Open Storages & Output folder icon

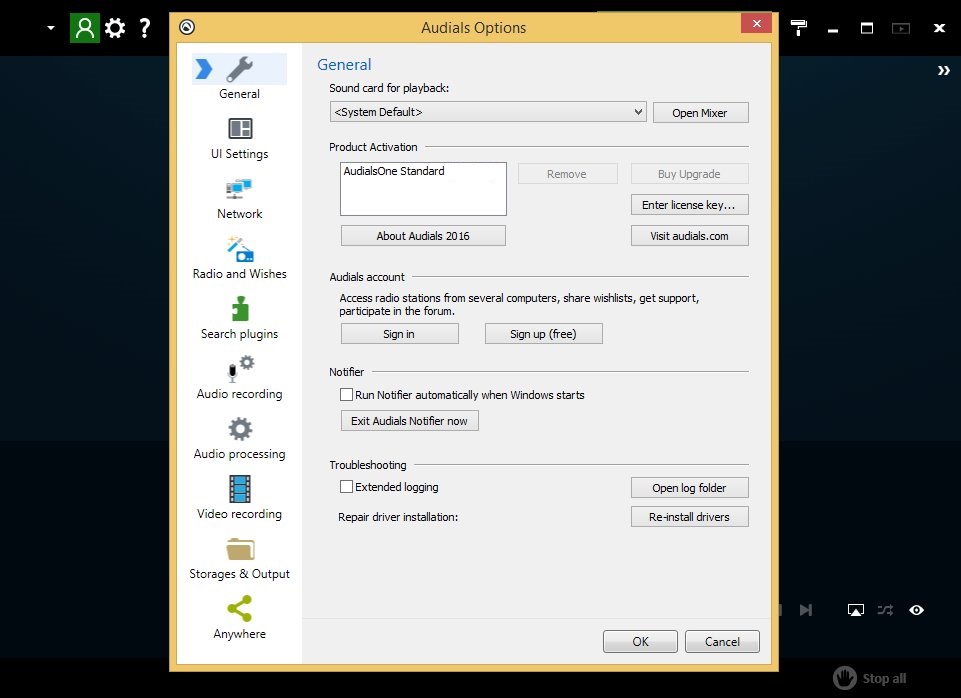tap(240, 549)
